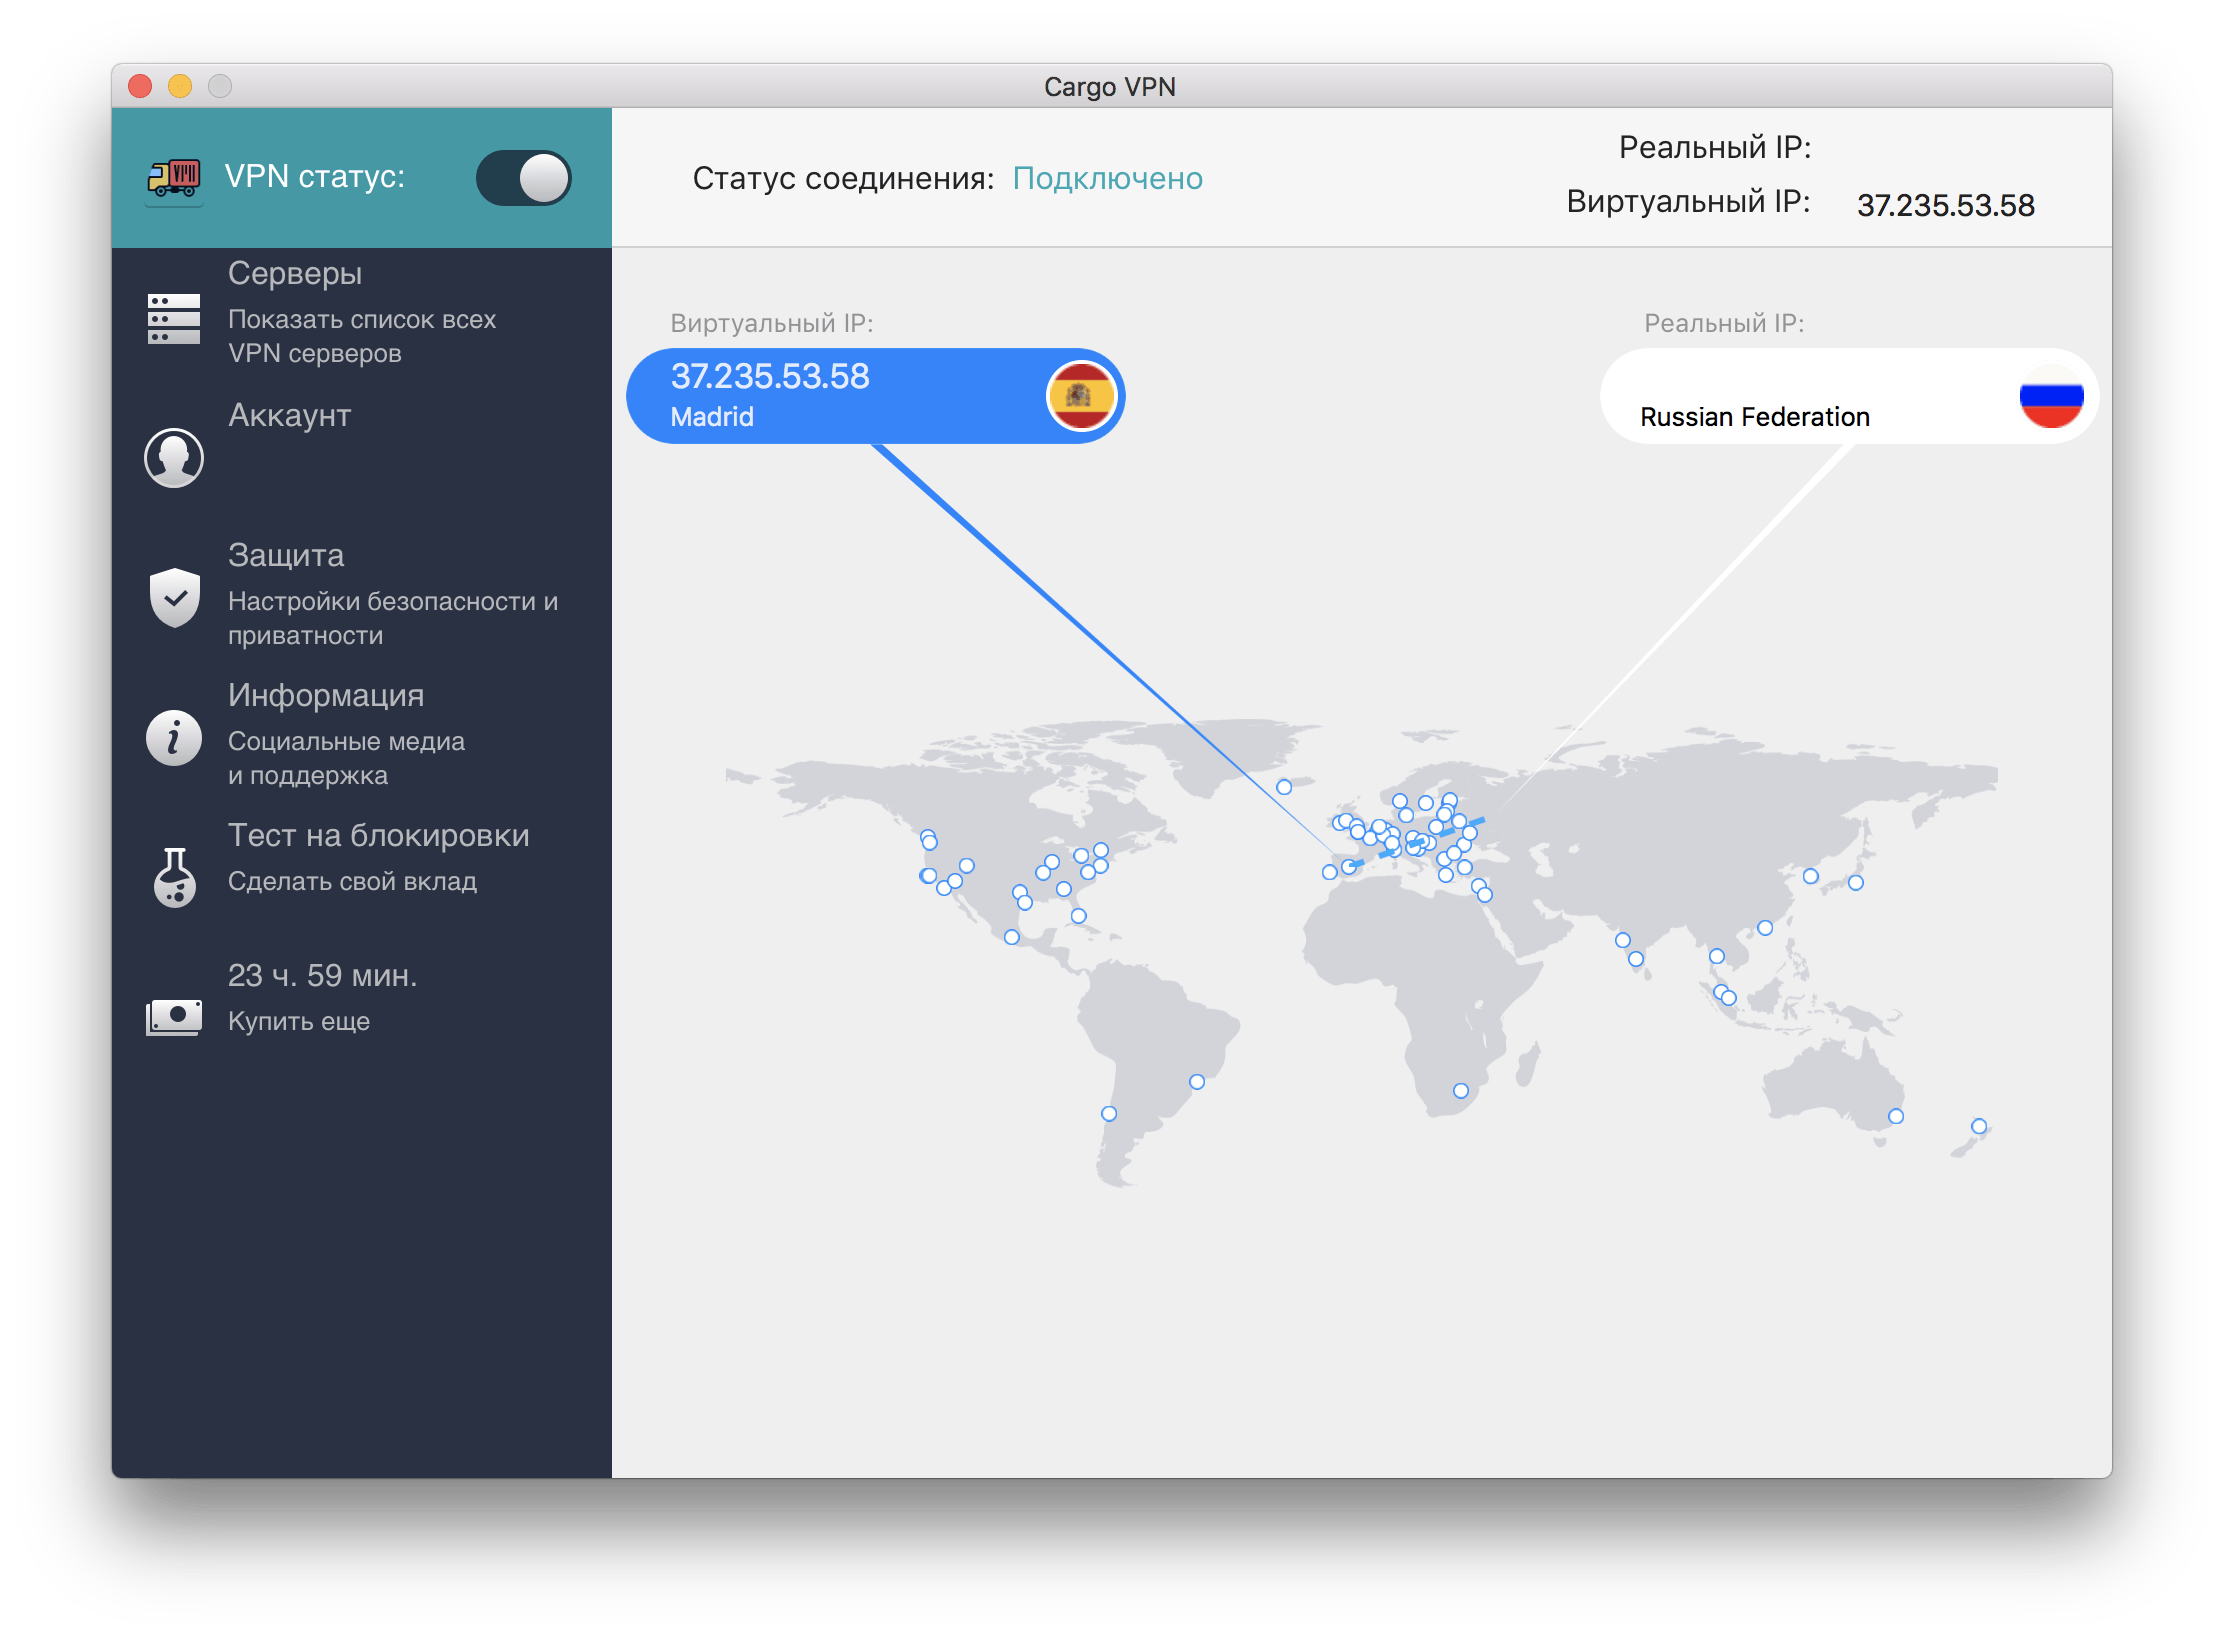Close the Cargo VPN window

(141, 86)
